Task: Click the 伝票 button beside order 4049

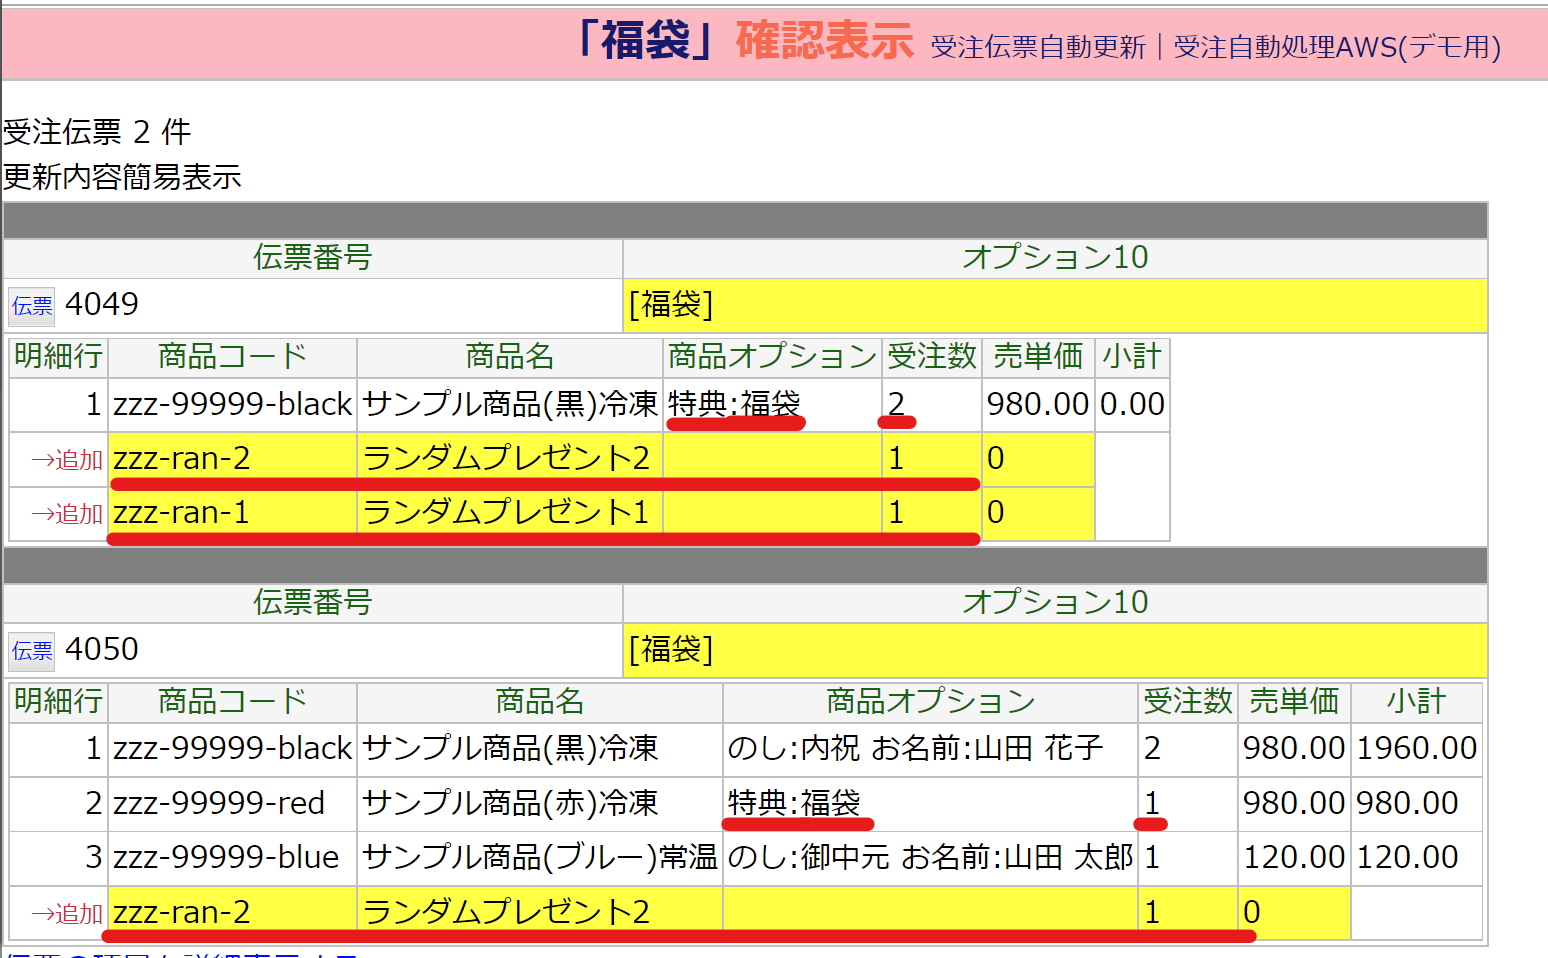Action: [32, 306]
